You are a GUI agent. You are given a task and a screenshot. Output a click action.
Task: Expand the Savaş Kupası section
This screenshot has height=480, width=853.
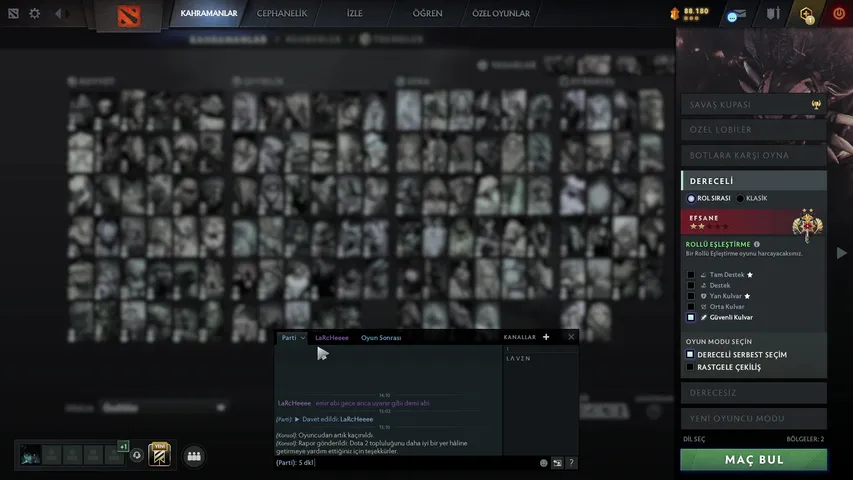[753, 104]
